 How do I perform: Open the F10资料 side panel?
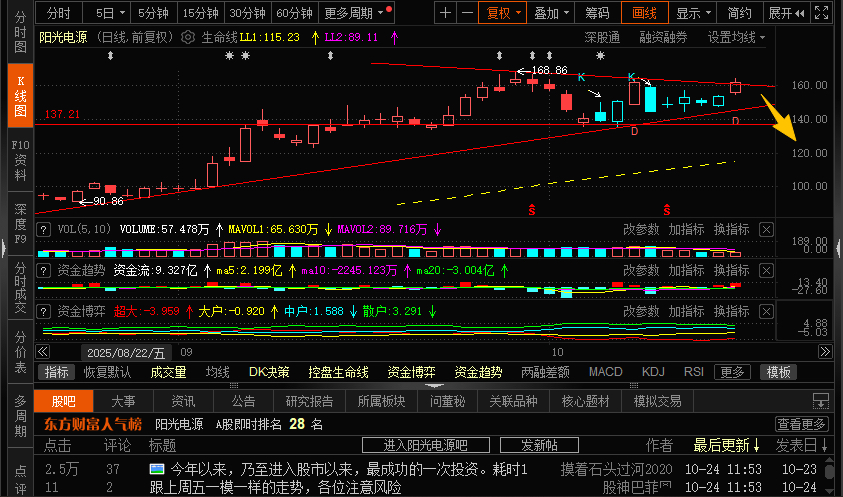coord(20,160)
